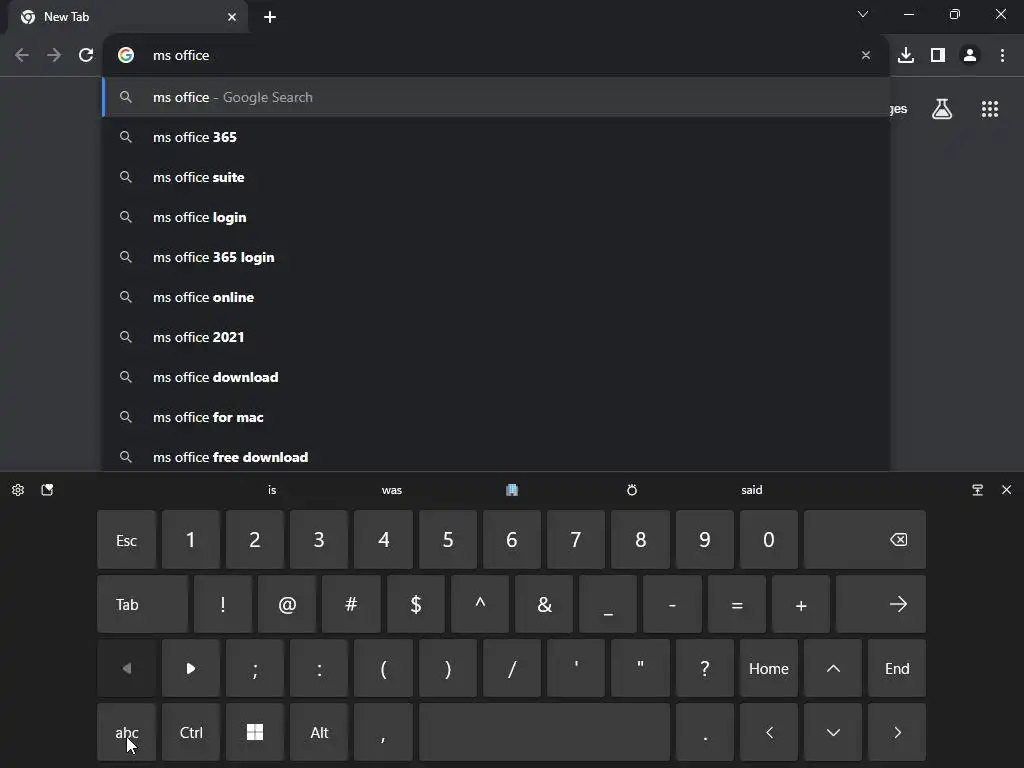Reload the page with the refresh icon
1024x768 pixels.
[86, 56]
